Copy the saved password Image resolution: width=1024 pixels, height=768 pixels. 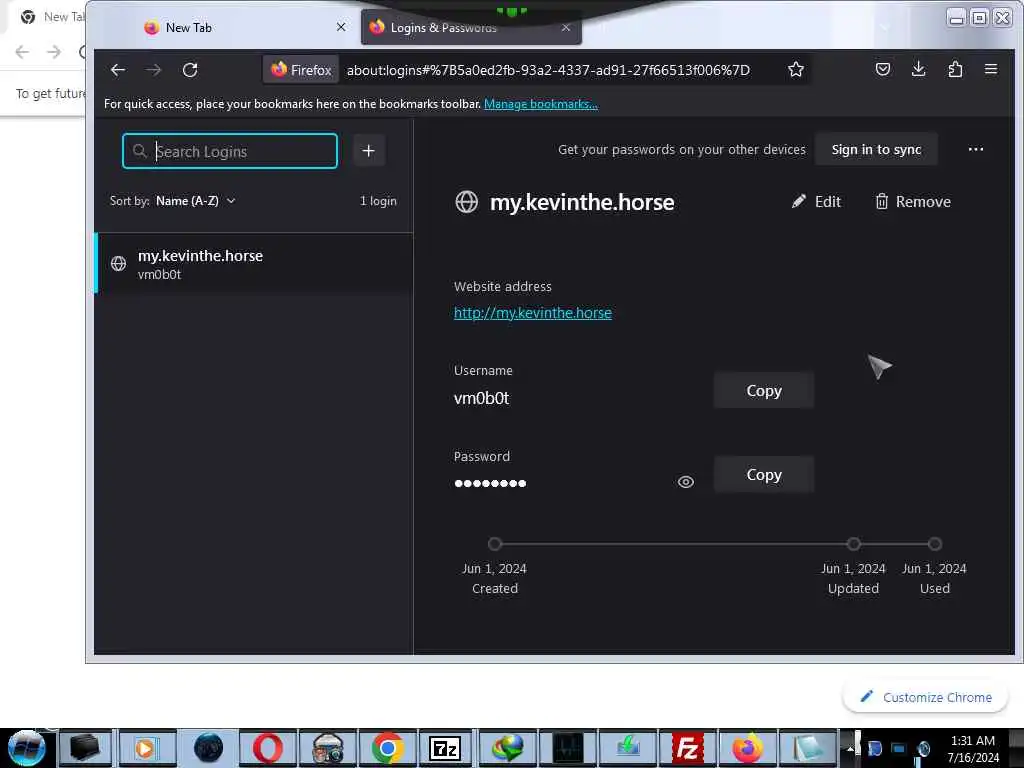(x=763, y=475)
